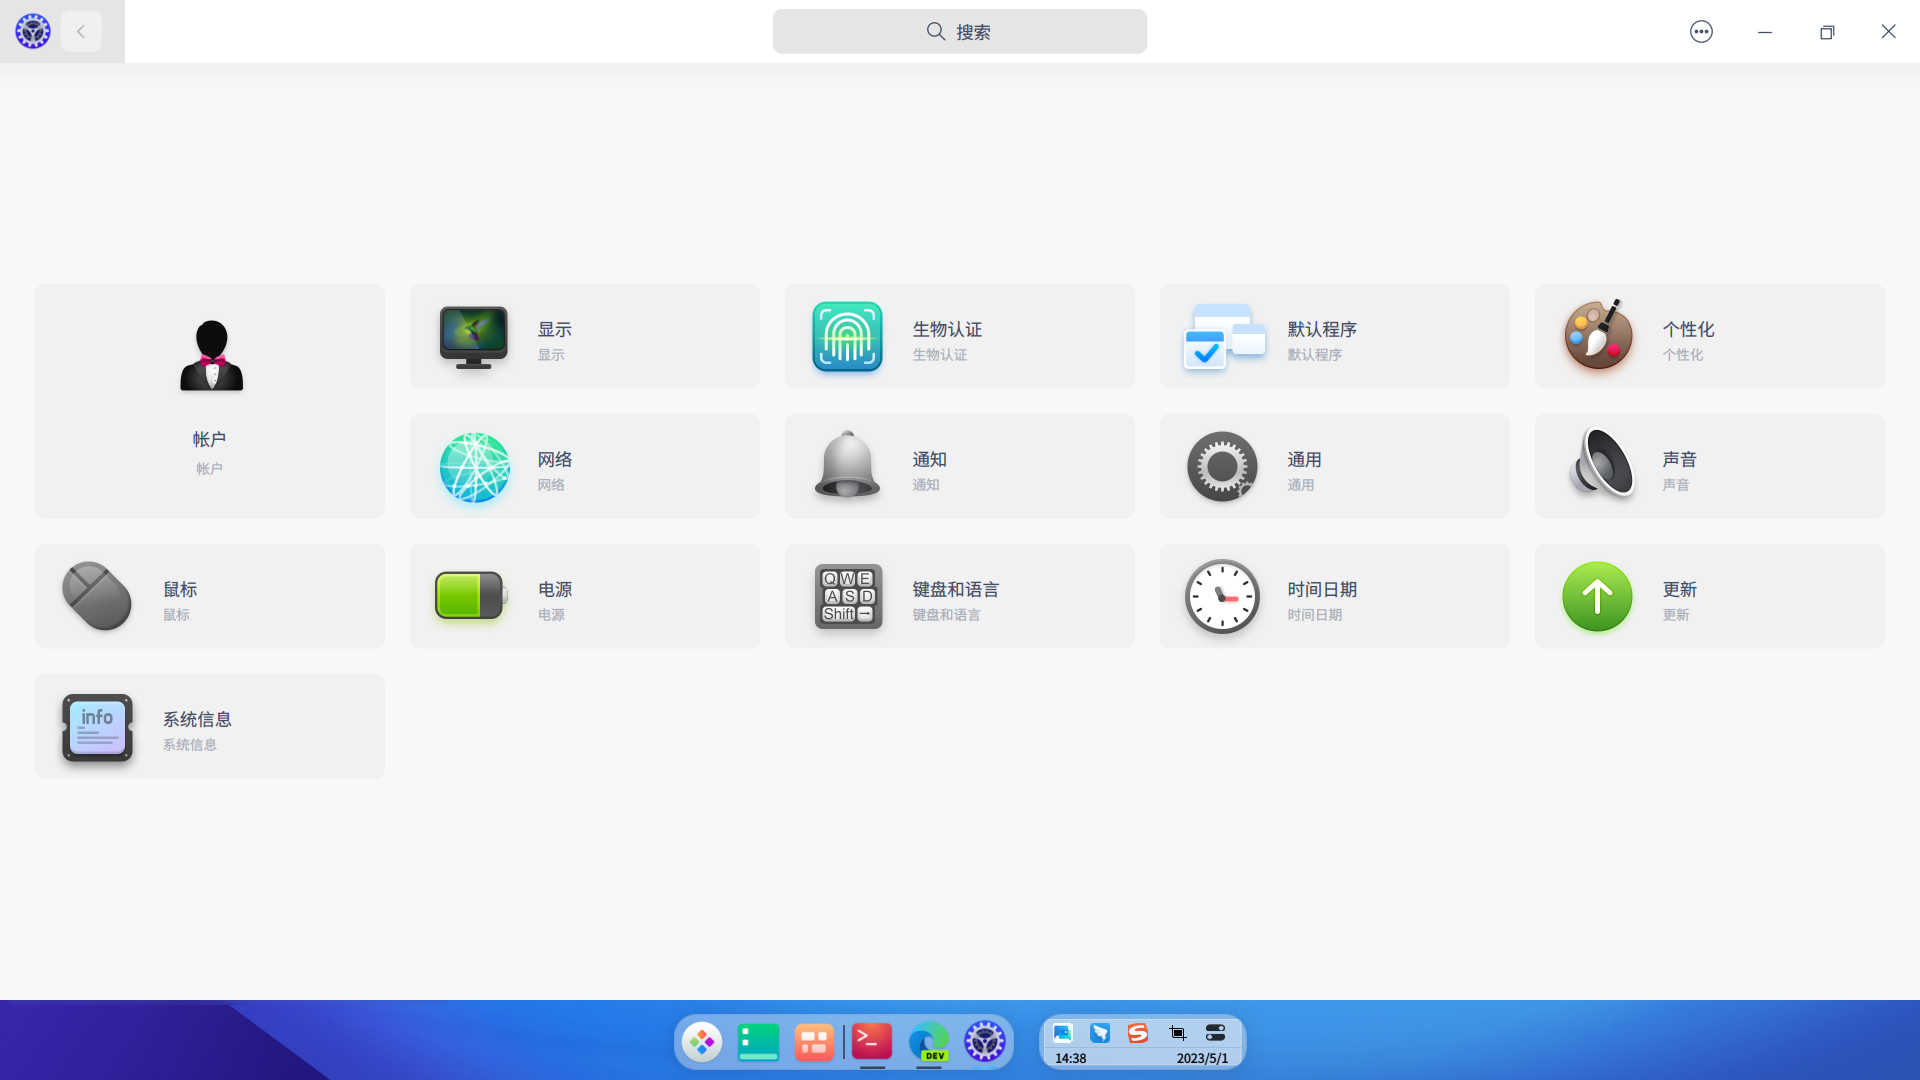This screenshot has width=1920, height=1080.
Task: Open the System Info (系统信息) icon
Action: [97, 727]
